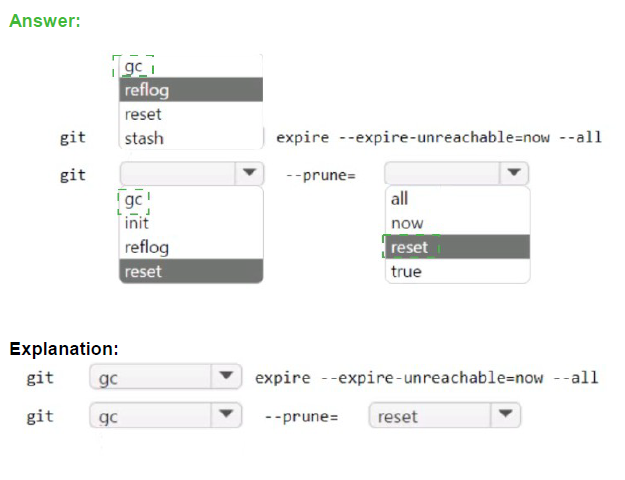Pick 'stash' in the top command list

pos(190,138)
